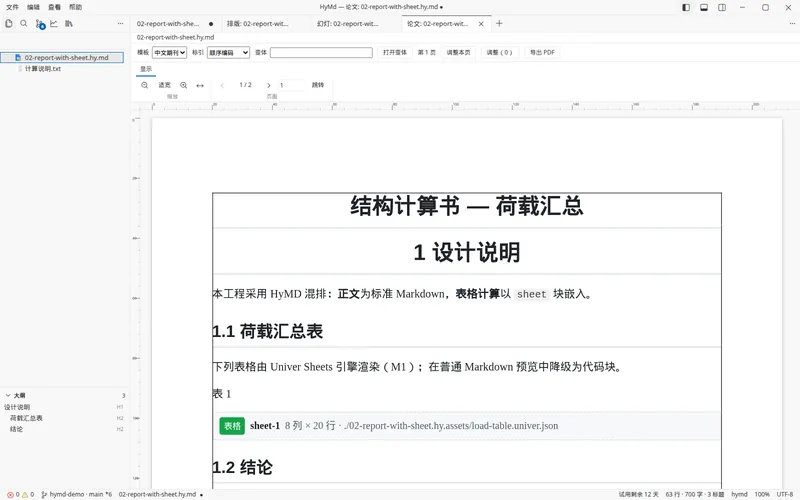Click the 1.2 结论 heading in the page
The image size is (800, 500).
point(242,467)
